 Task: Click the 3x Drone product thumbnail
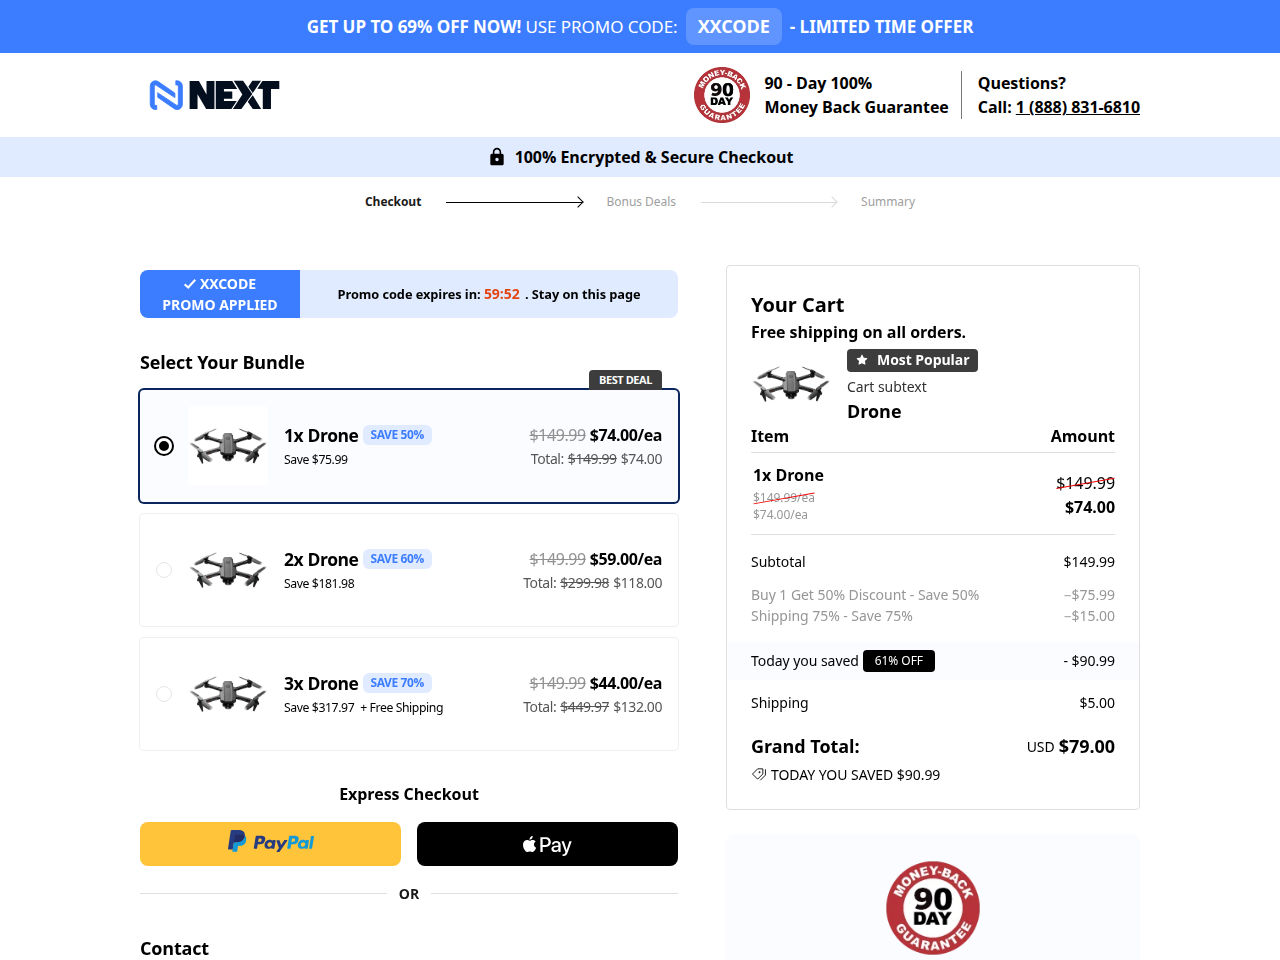228,694
